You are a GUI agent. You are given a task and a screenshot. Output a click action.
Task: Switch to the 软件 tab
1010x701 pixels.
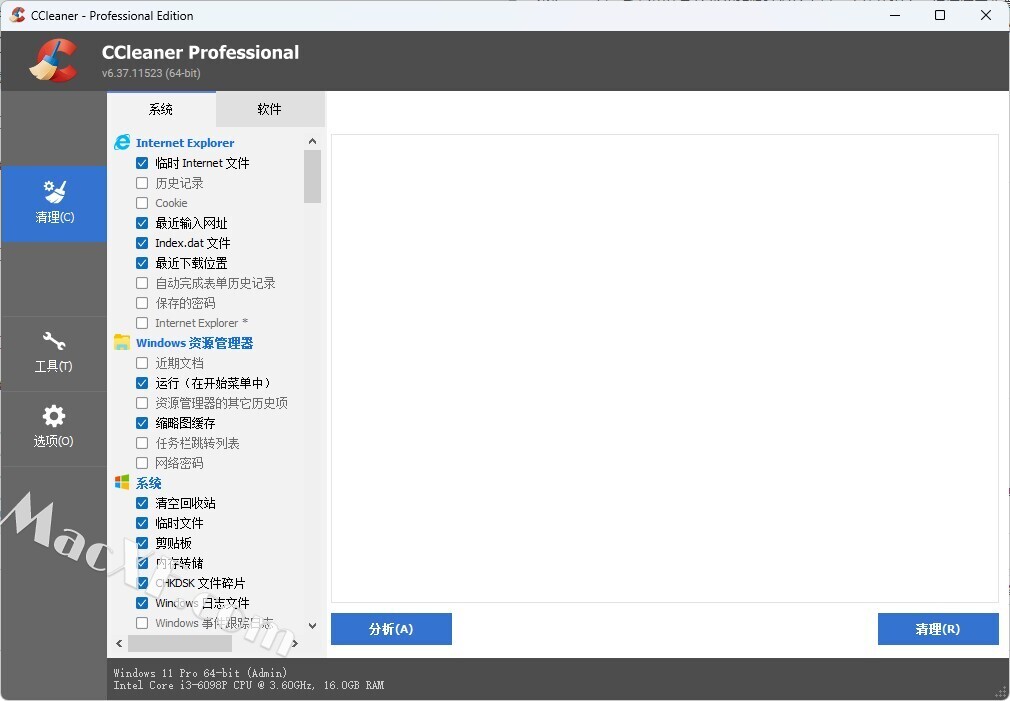[270, 109]
